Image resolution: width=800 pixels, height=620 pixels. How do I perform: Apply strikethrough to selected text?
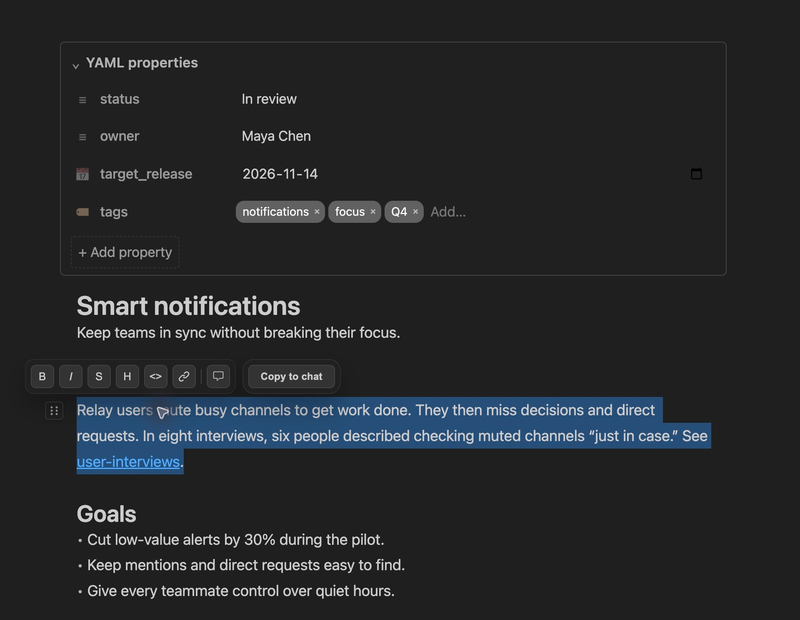click(x=99, y=377)
